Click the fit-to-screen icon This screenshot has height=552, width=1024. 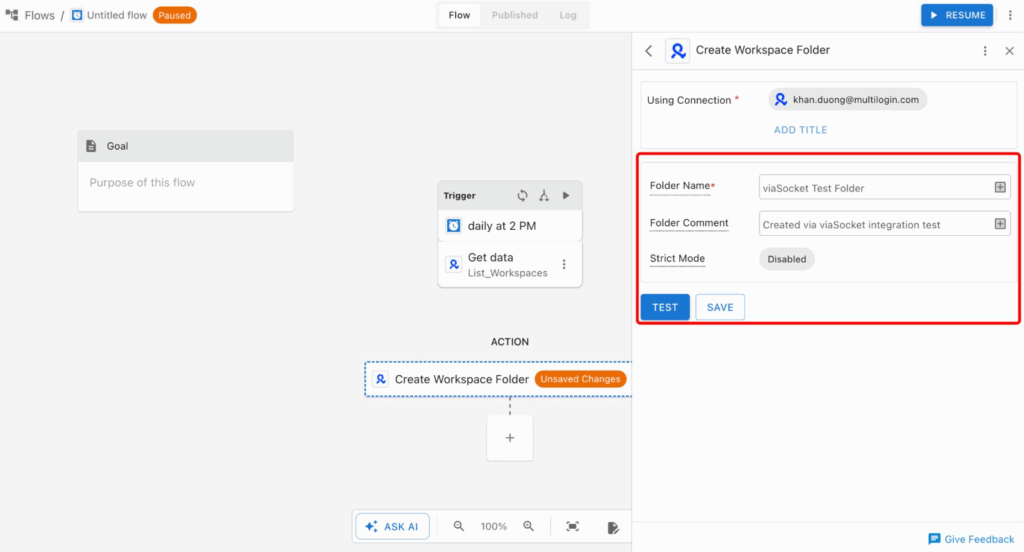573,527
